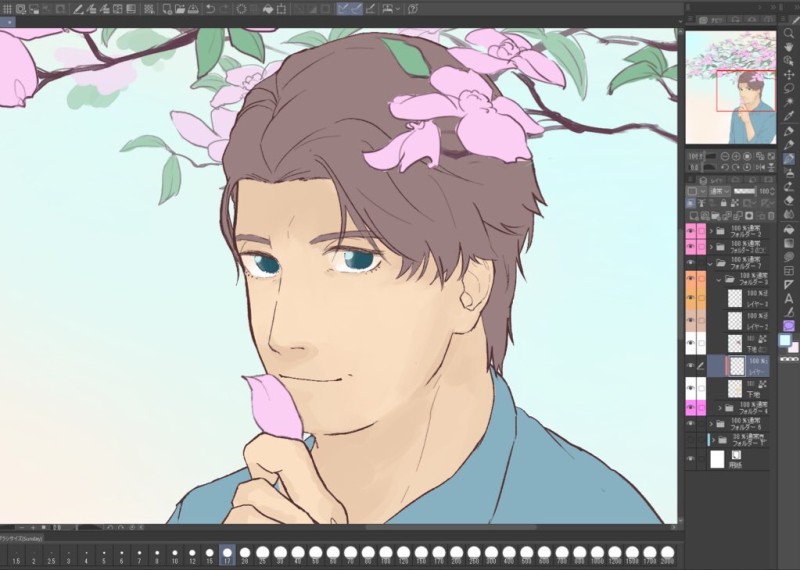Expand フォルダー 2 layer folder
The width and height of the screenshot is (800, 570).
coord(711,231)
